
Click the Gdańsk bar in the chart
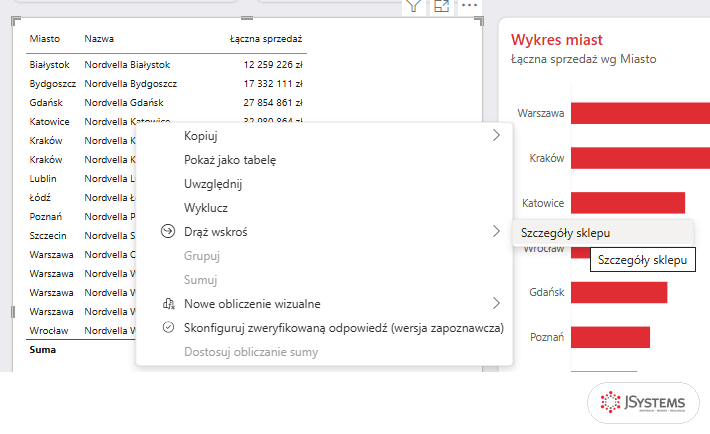(x=619, y=293)
